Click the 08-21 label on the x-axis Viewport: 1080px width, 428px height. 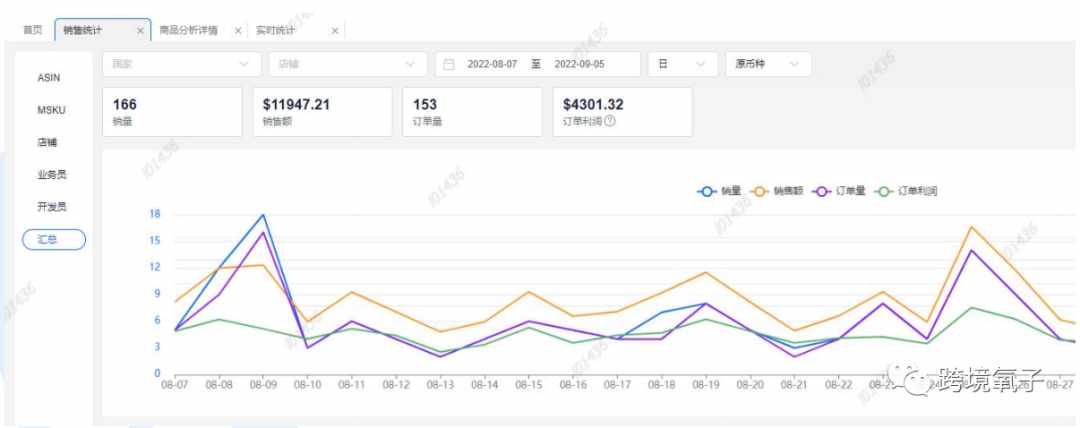click(x=793, y=385)
